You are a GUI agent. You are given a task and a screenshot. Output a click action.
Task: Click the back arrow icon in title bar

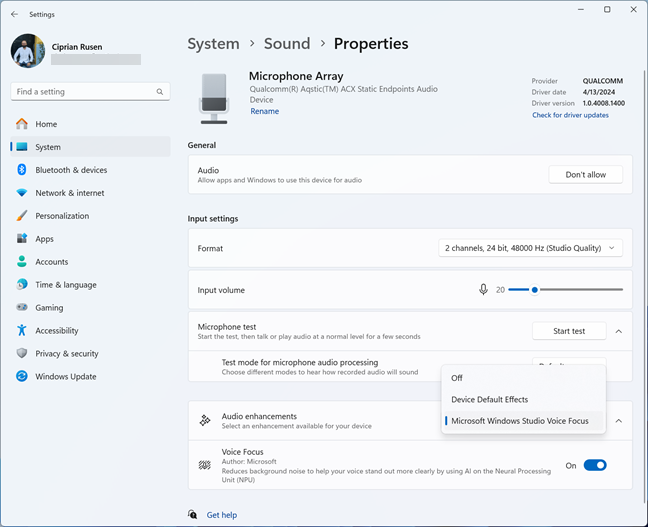point(14,14)
